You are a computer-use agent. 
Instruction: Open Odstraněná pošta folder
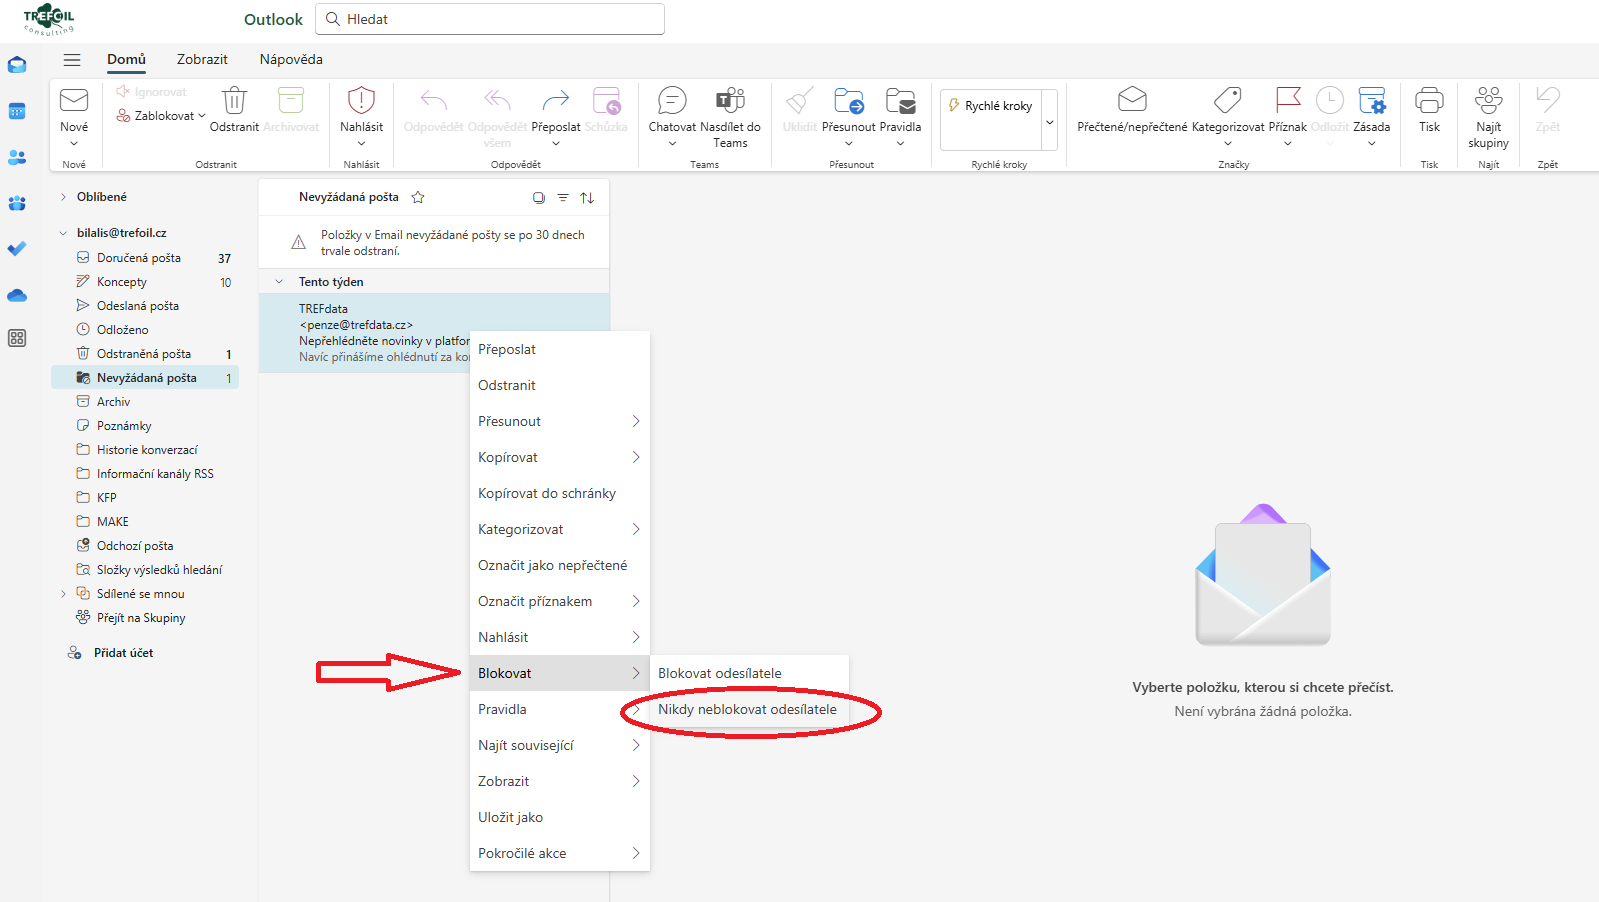tap(146, 354)
